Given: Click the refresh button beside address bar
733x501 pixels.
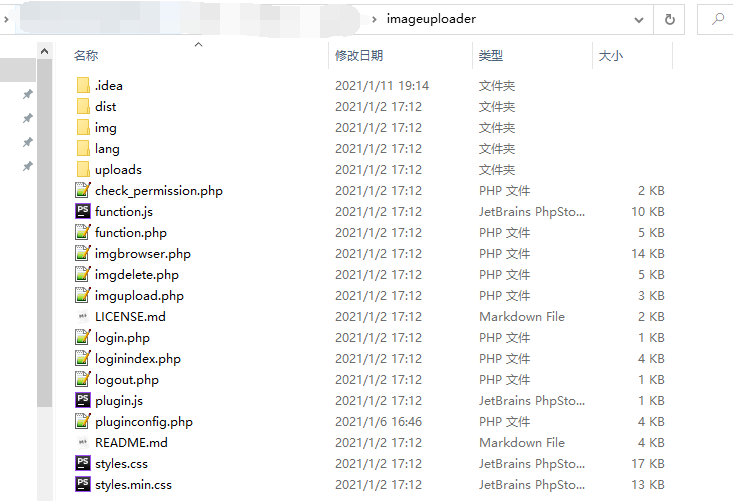Looking at the screenshot, I should tap(669, 19).
